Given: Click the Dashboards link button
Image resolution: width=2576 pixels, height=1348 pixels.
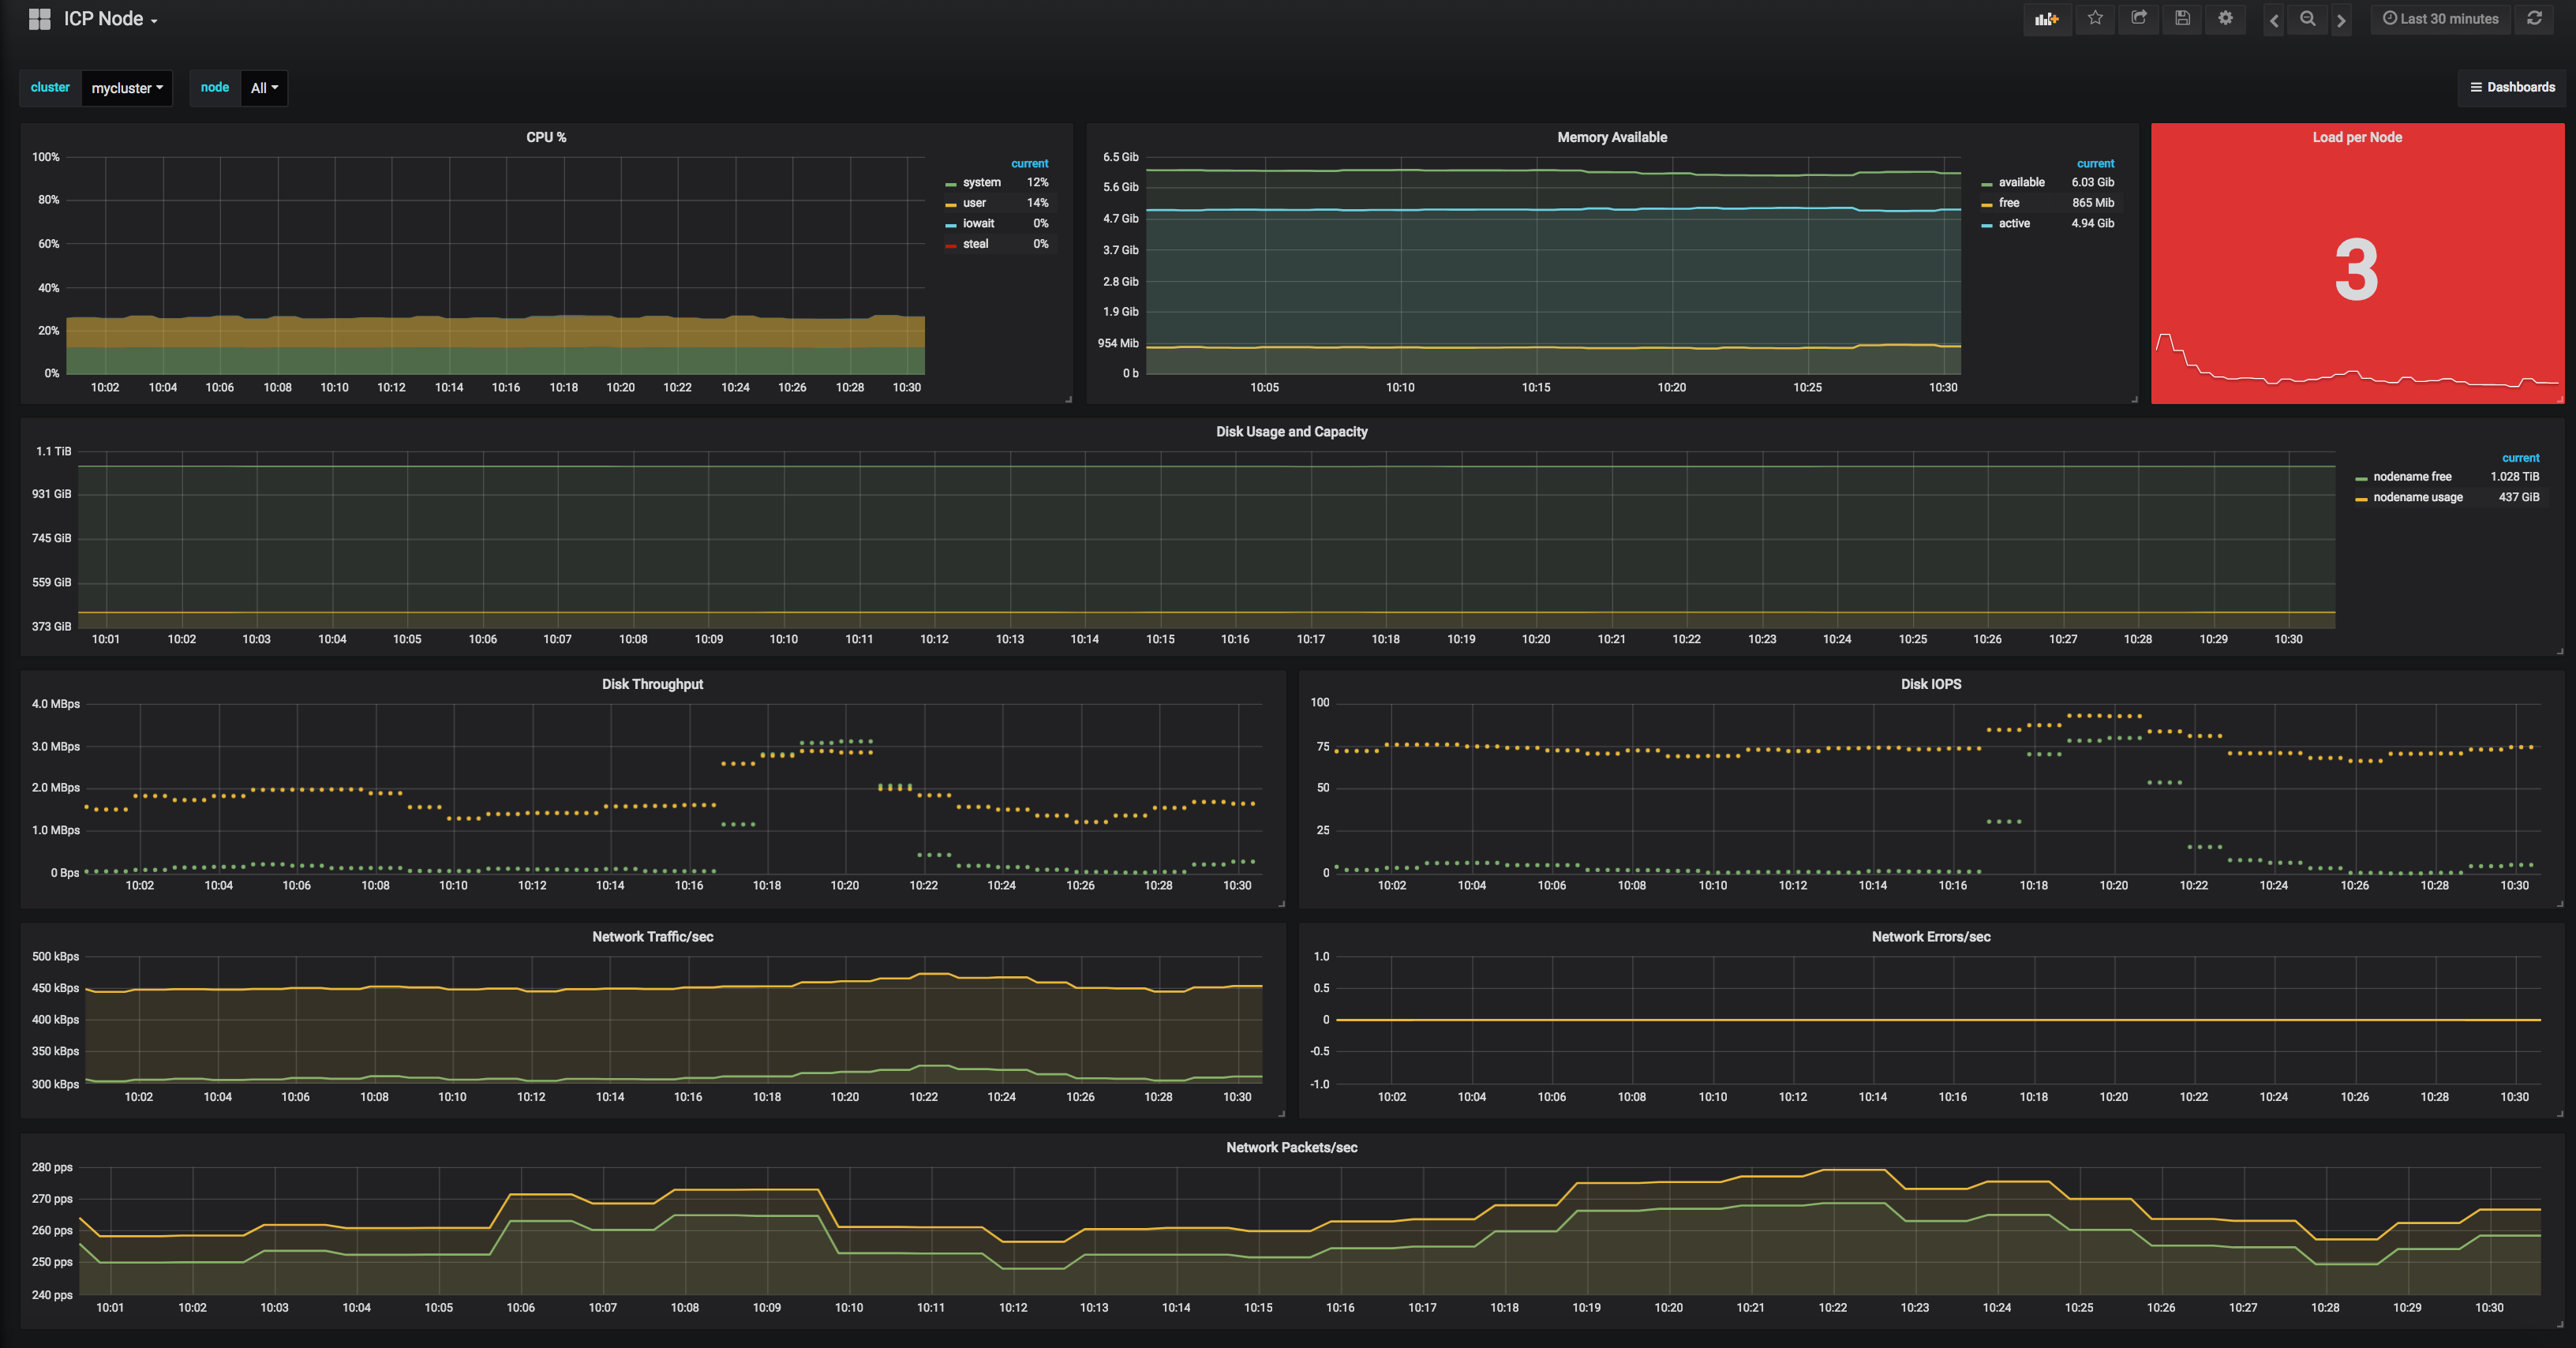Looking at the screenshot, I should (x=2512, y=87).
